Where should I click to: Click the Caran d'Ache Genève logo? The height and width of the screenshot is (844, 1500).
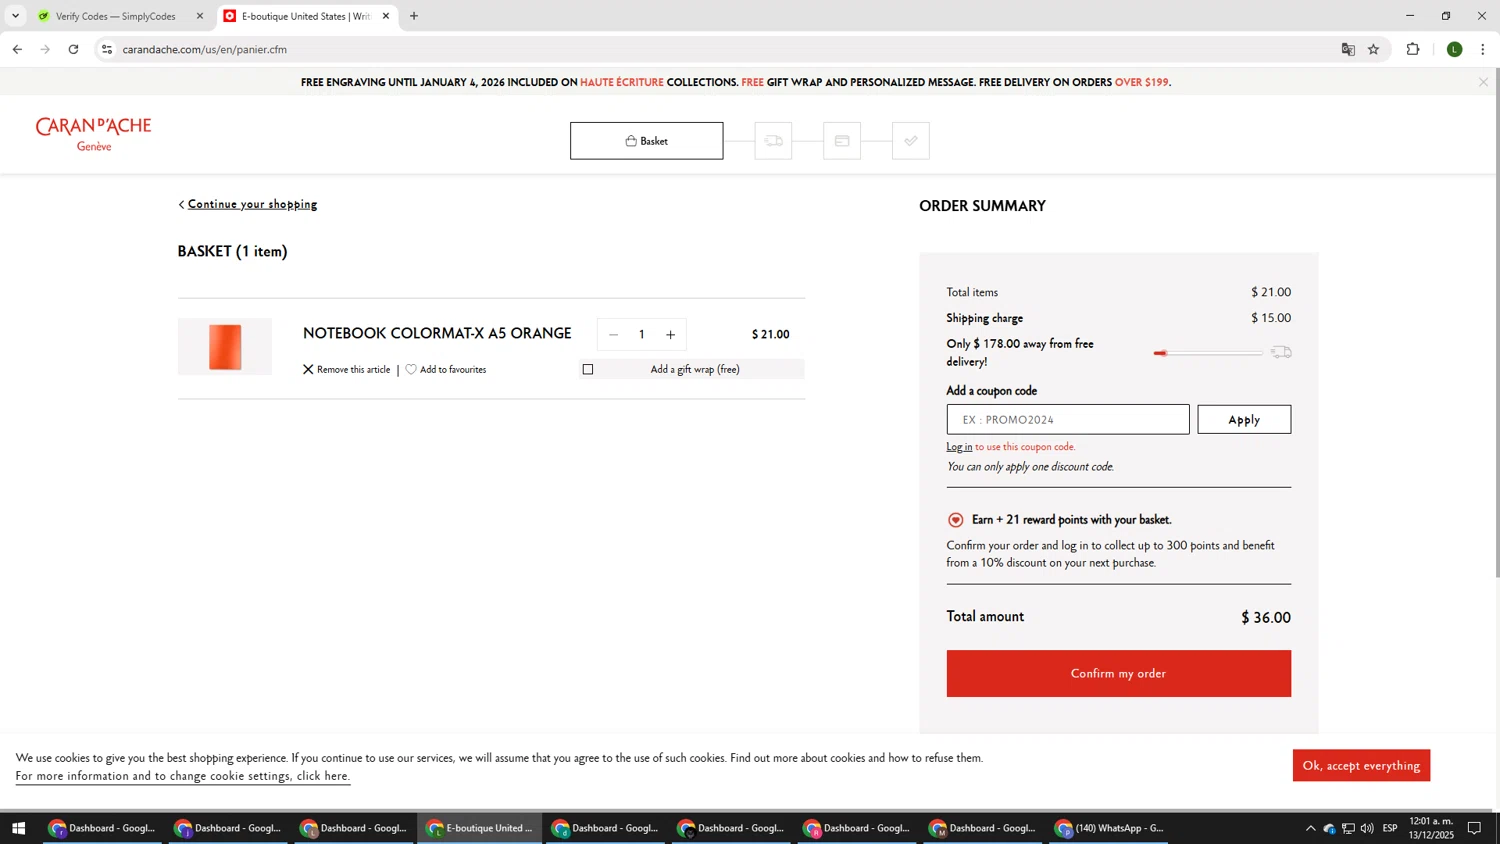[x=94, y=134]
